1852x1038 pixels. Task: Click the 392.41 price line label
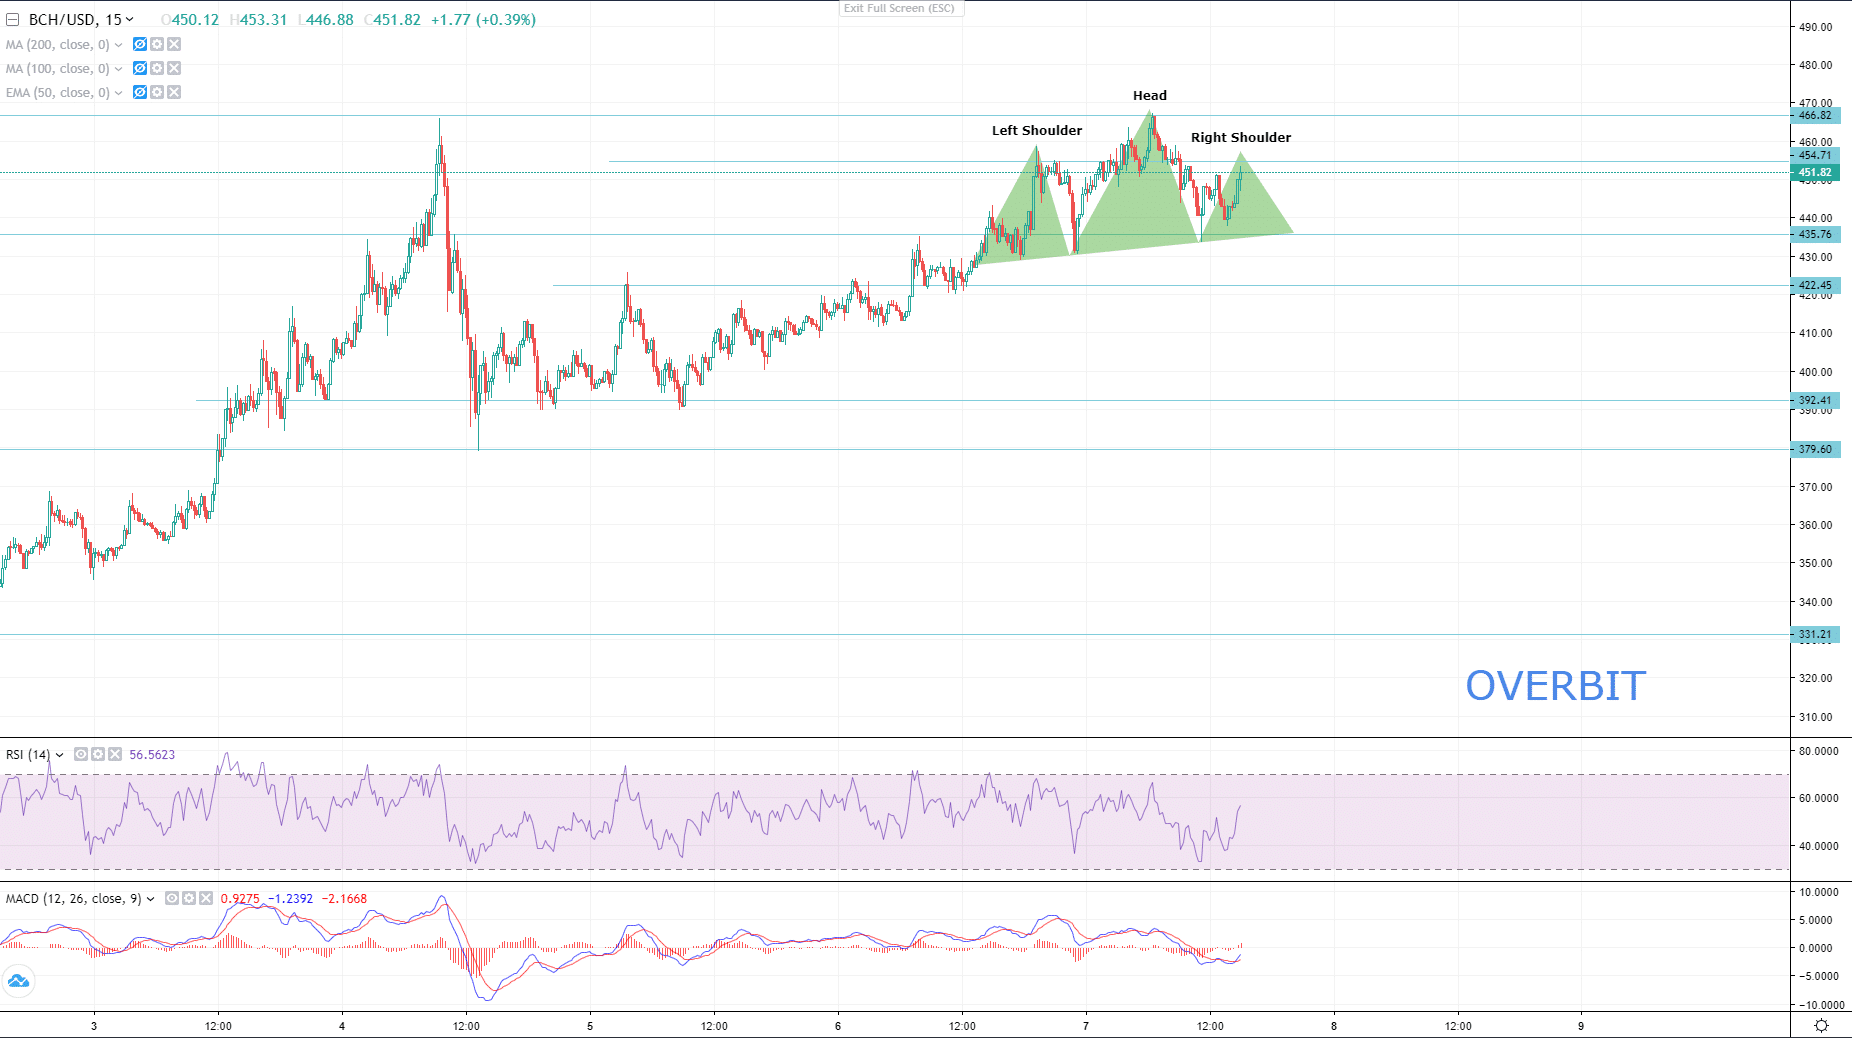tap(1815, 400)
